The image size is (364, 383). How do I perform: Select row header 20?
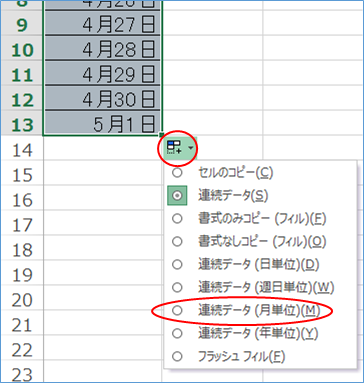[22, 300]
